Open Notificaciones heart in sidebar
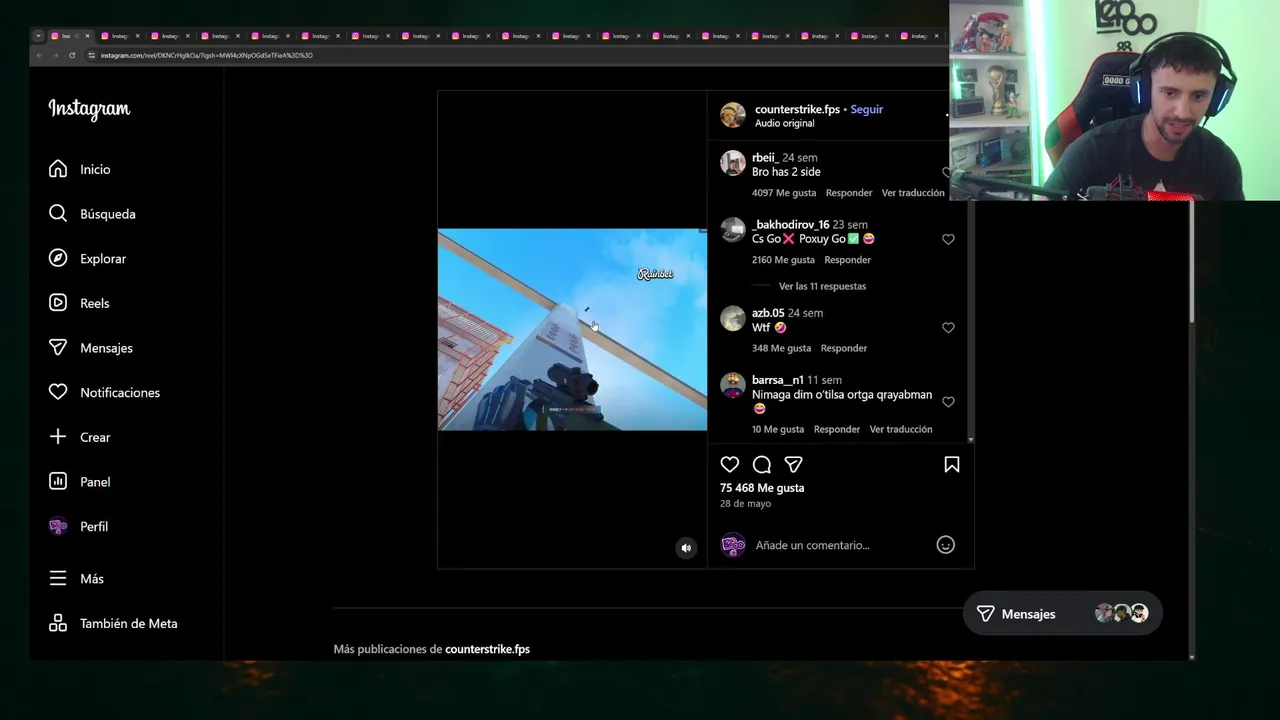 point(104,392)
